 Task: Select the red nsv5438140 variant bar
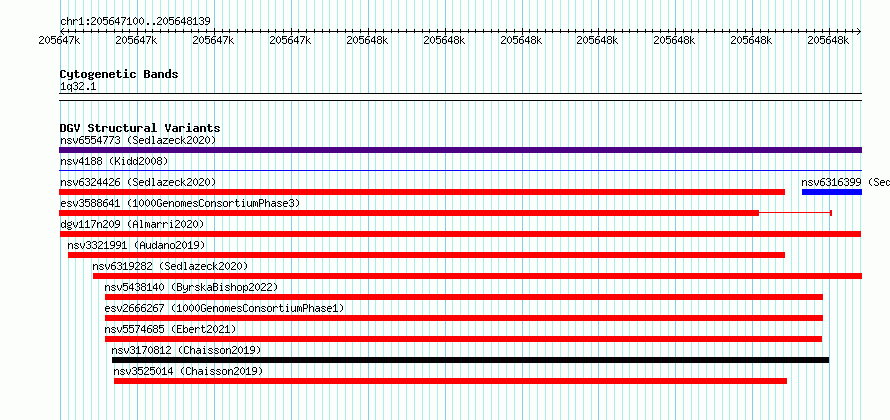464,297
